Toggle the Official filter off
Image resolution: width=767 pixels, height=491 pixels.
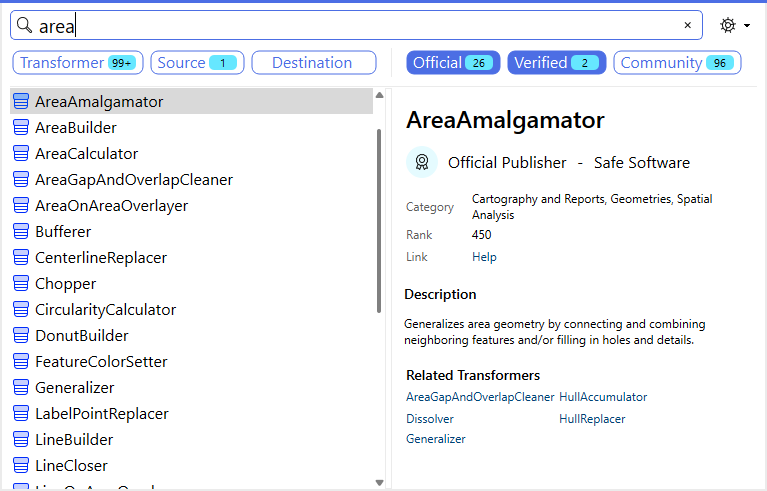point(451,63)
